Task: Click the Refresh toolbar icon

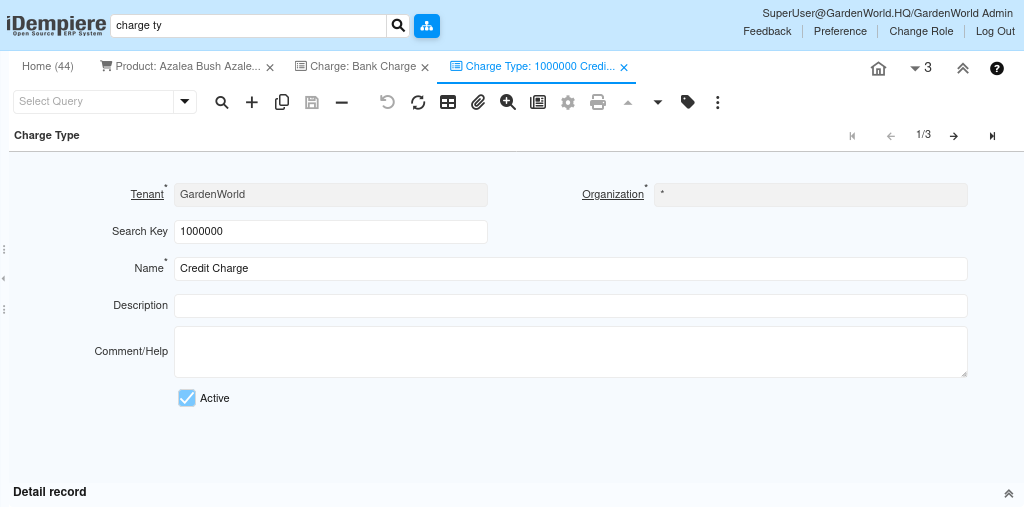Action: pyautogui.click(x=418, y=102)
